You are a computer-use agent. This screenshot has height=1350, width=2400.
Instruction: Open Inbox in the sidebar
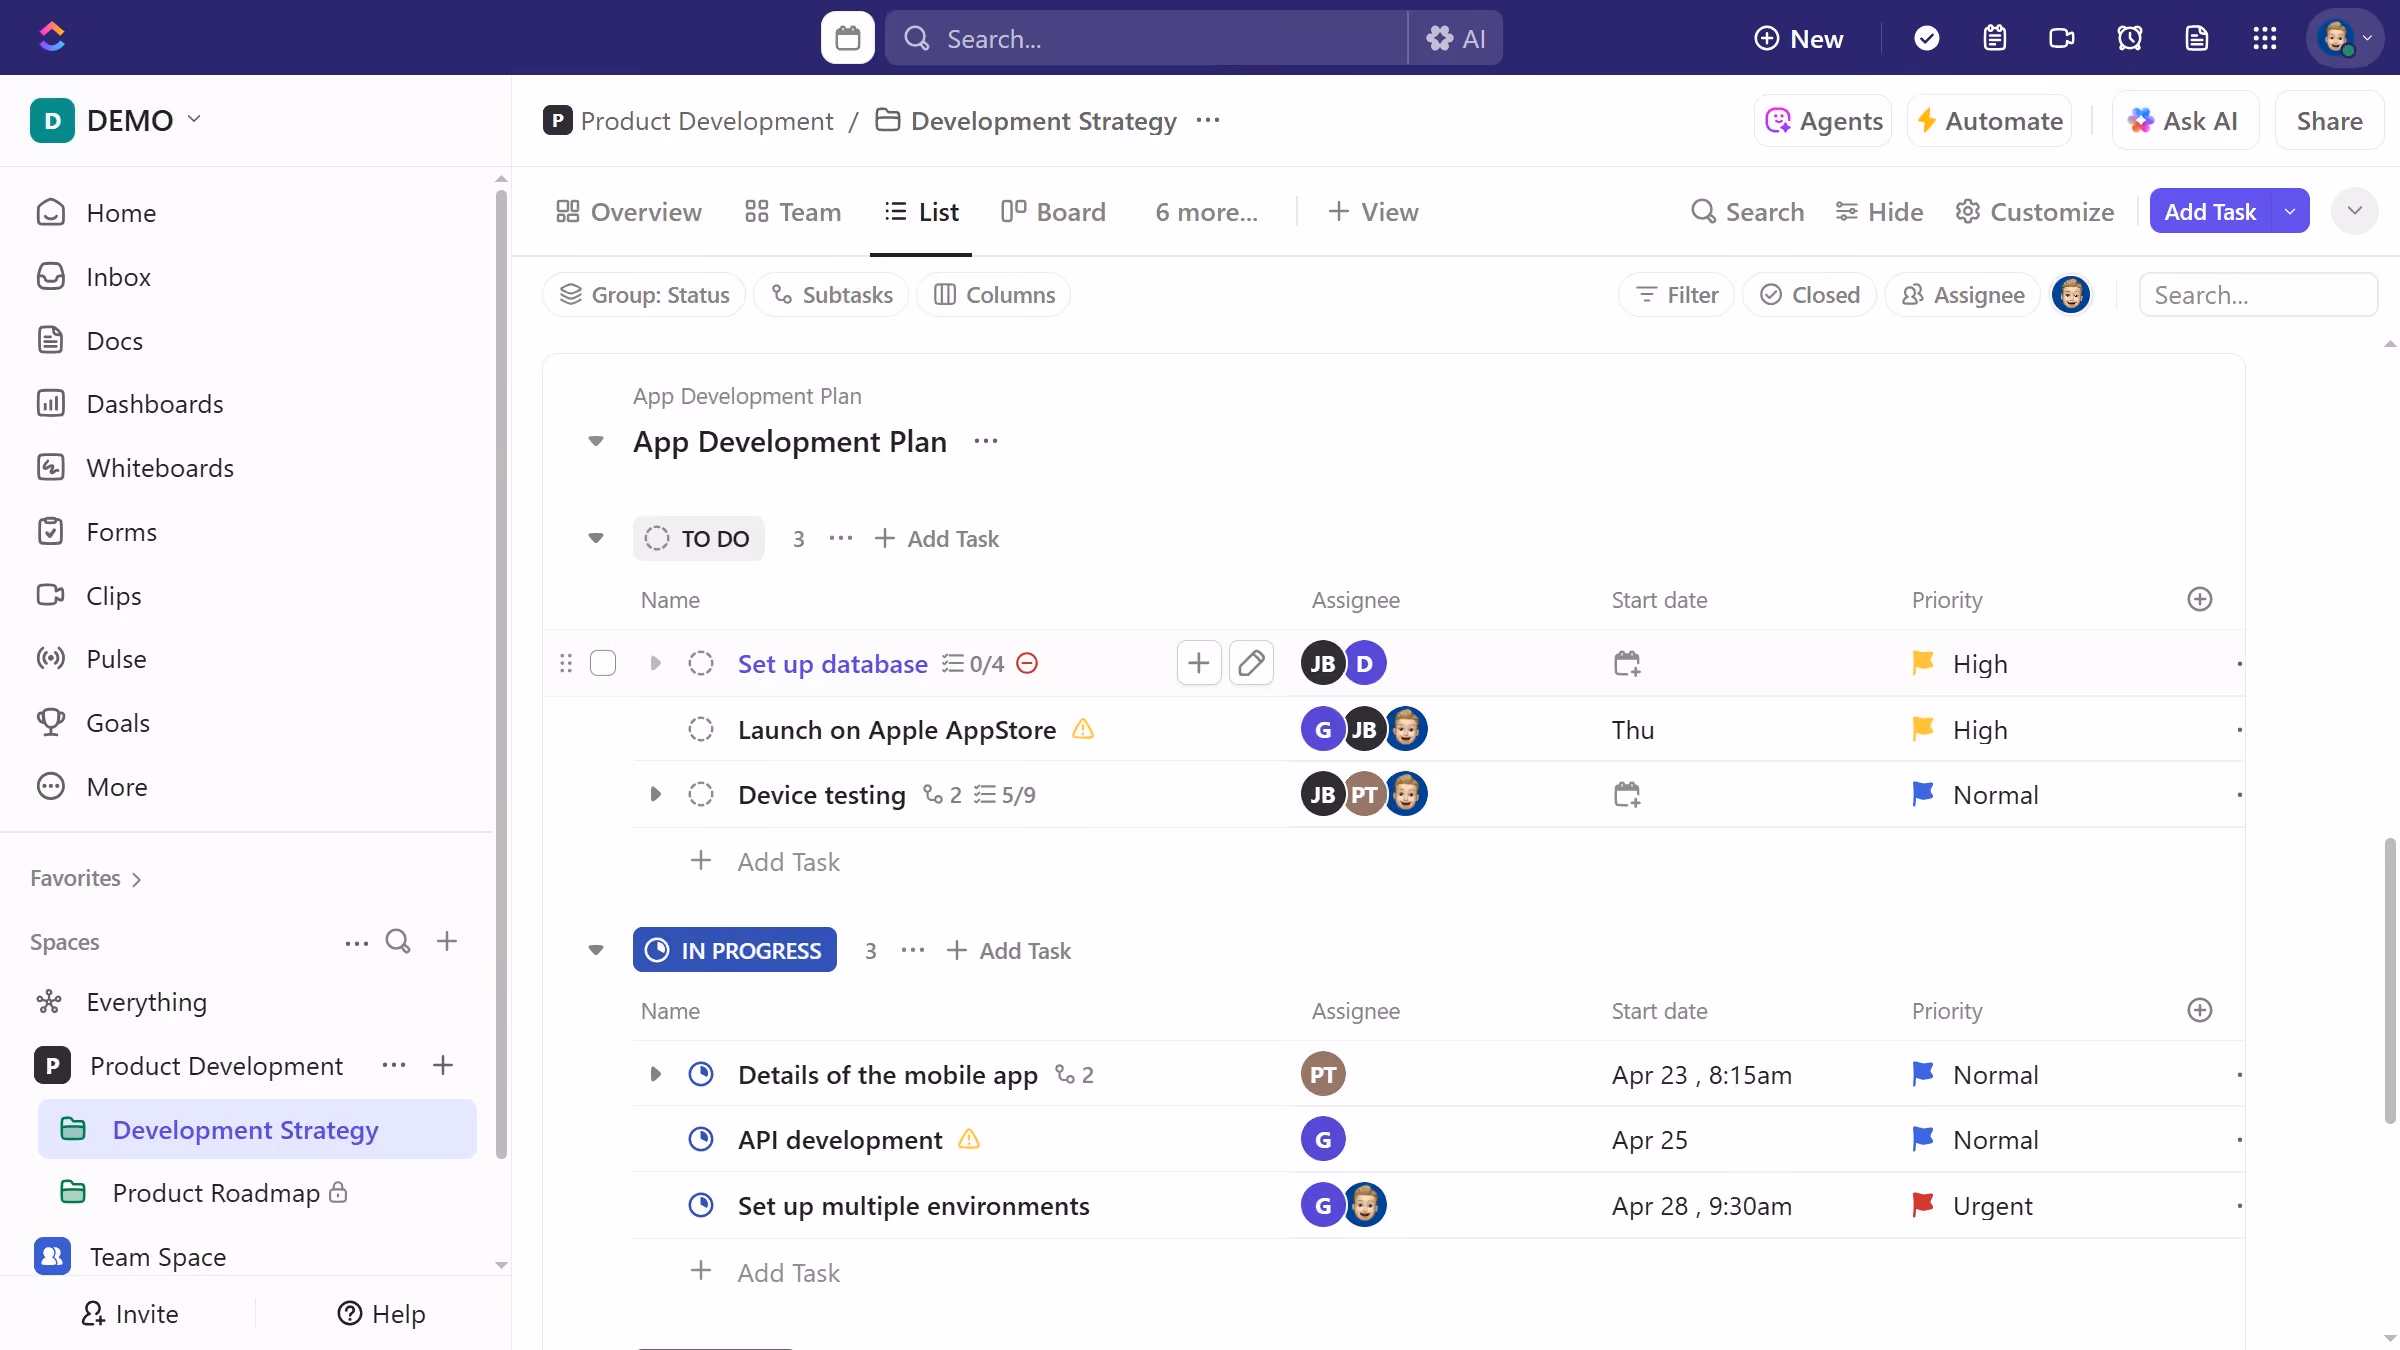point(118,277)
